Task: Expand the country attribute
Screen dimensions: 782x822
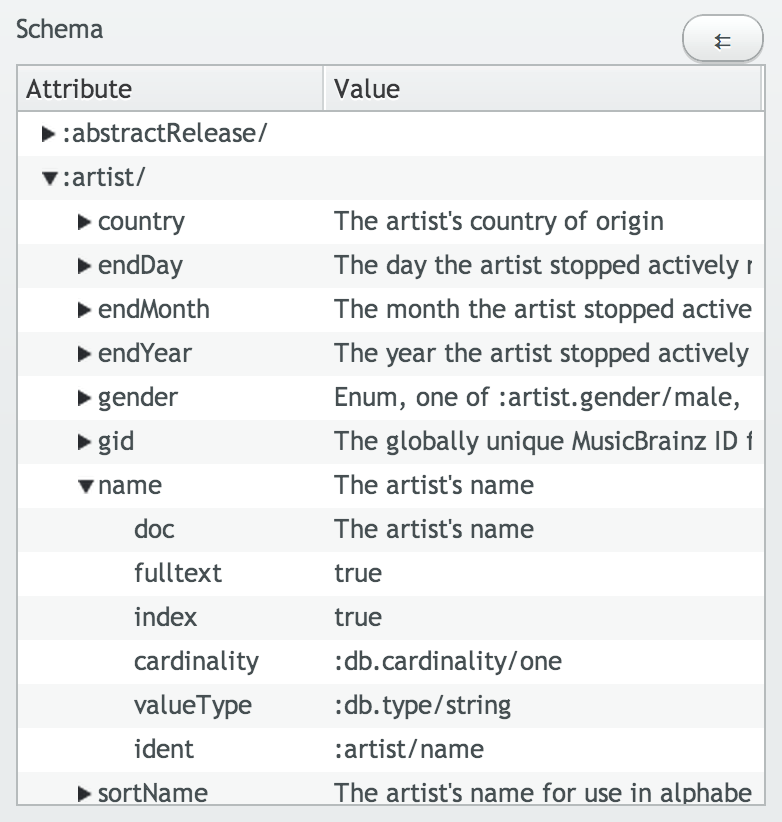Action: [84, 222]
